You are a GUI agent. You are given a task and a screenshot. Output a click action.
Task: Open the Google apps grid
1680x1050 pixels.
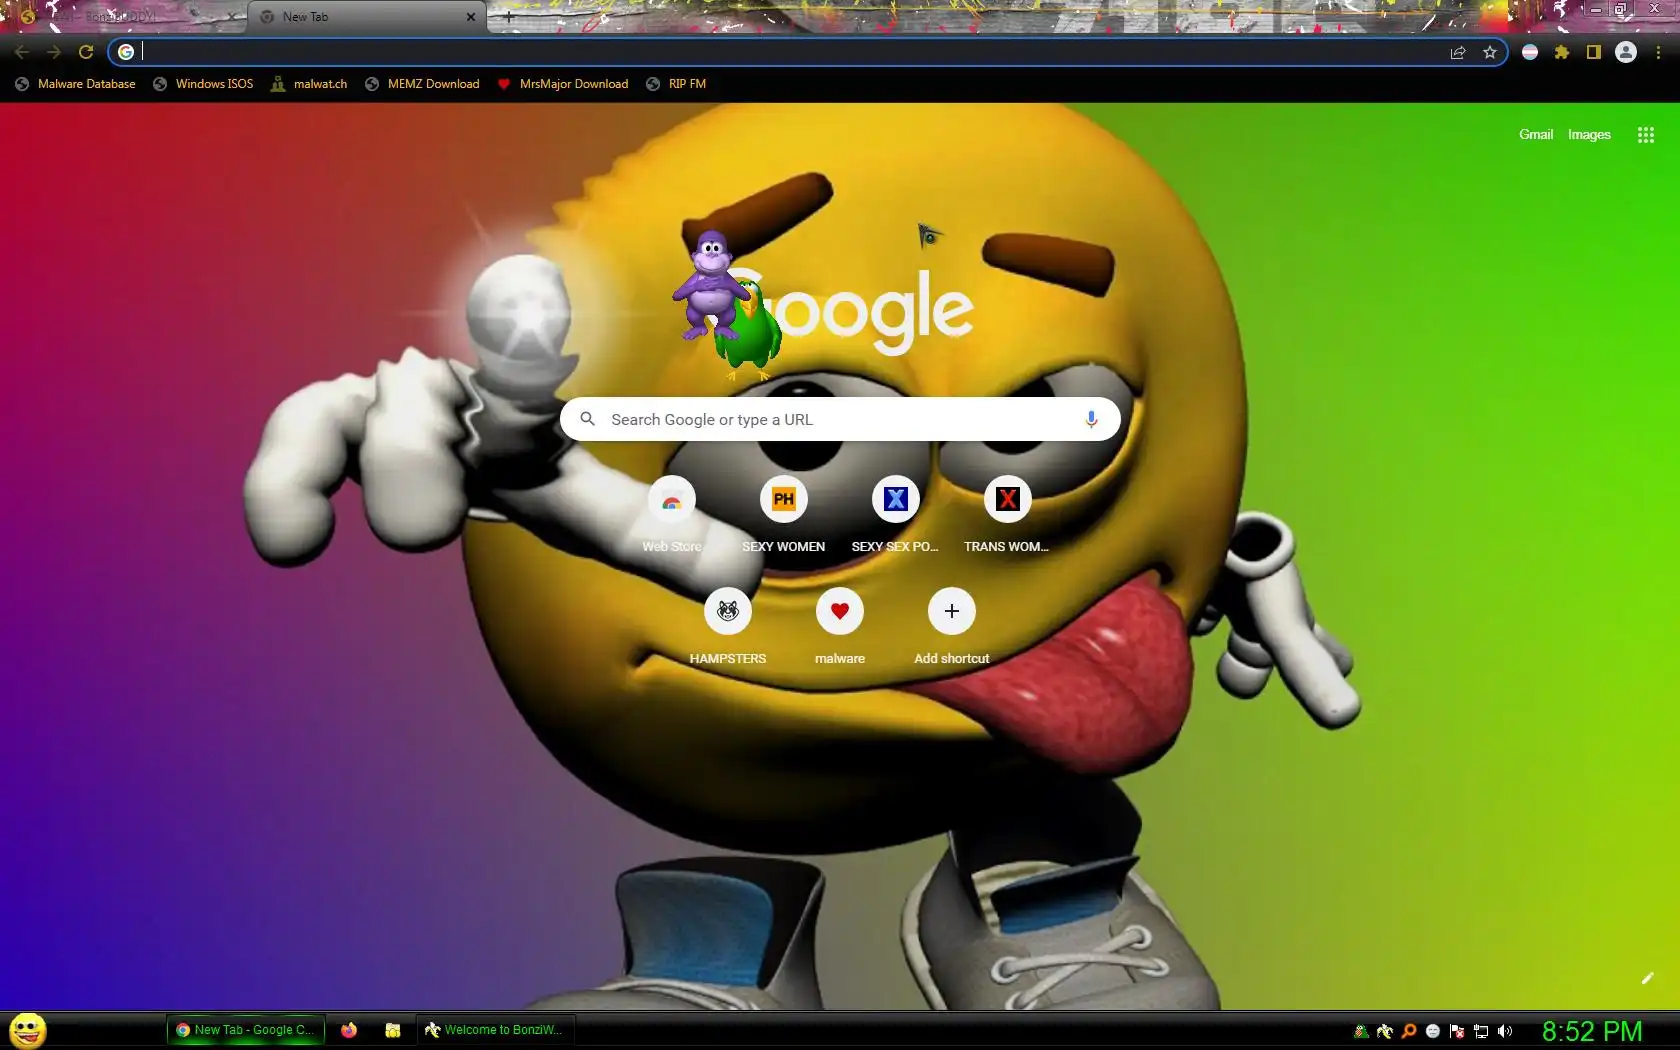pos(1646,135)
